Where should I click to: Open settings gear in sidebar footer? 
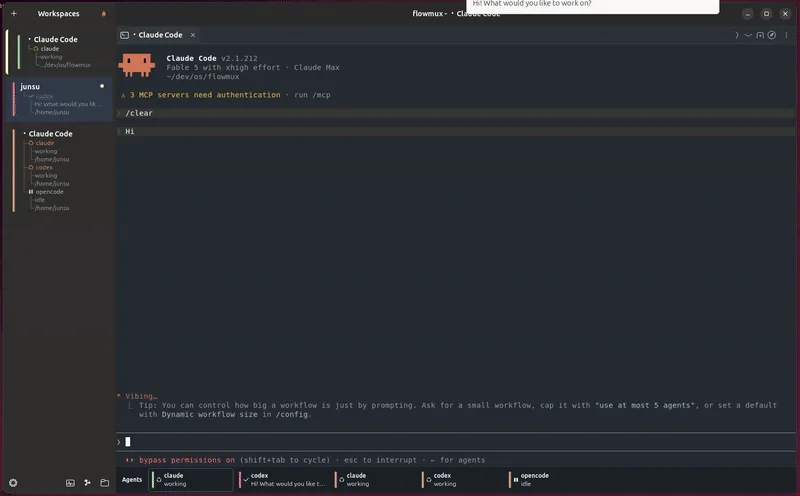(13, 483)
